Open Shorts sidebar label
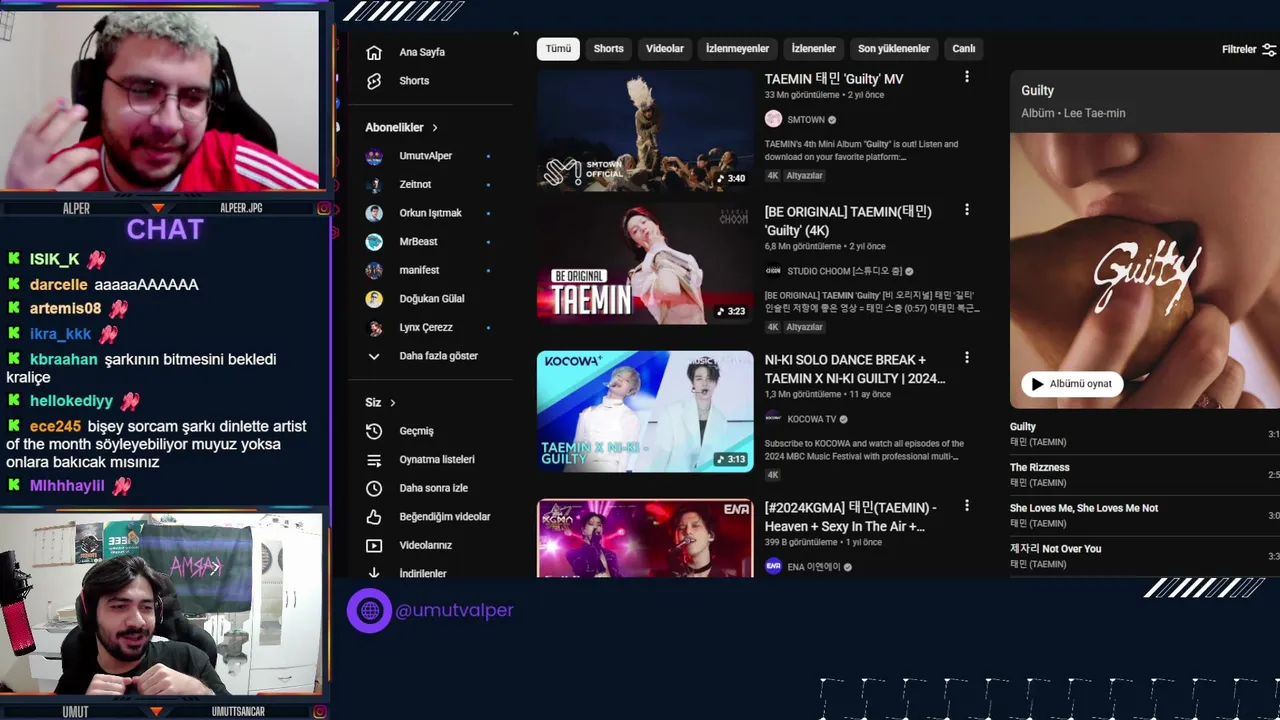This screenshot has width=1280, height=720. tap(414, 81)
